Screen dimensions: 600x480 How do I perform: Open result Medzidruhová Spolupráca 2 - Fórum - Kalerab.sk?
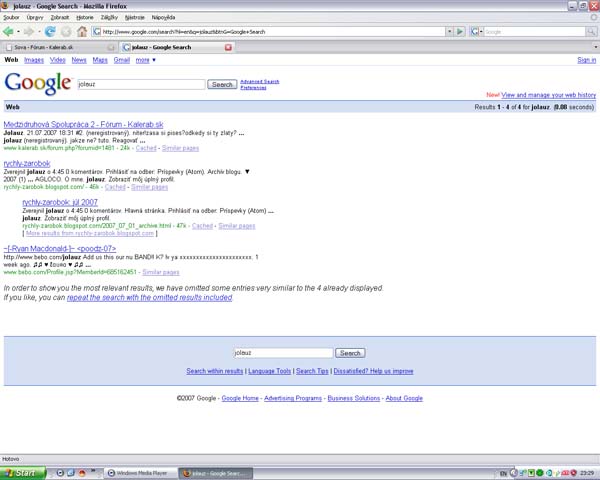83,124
